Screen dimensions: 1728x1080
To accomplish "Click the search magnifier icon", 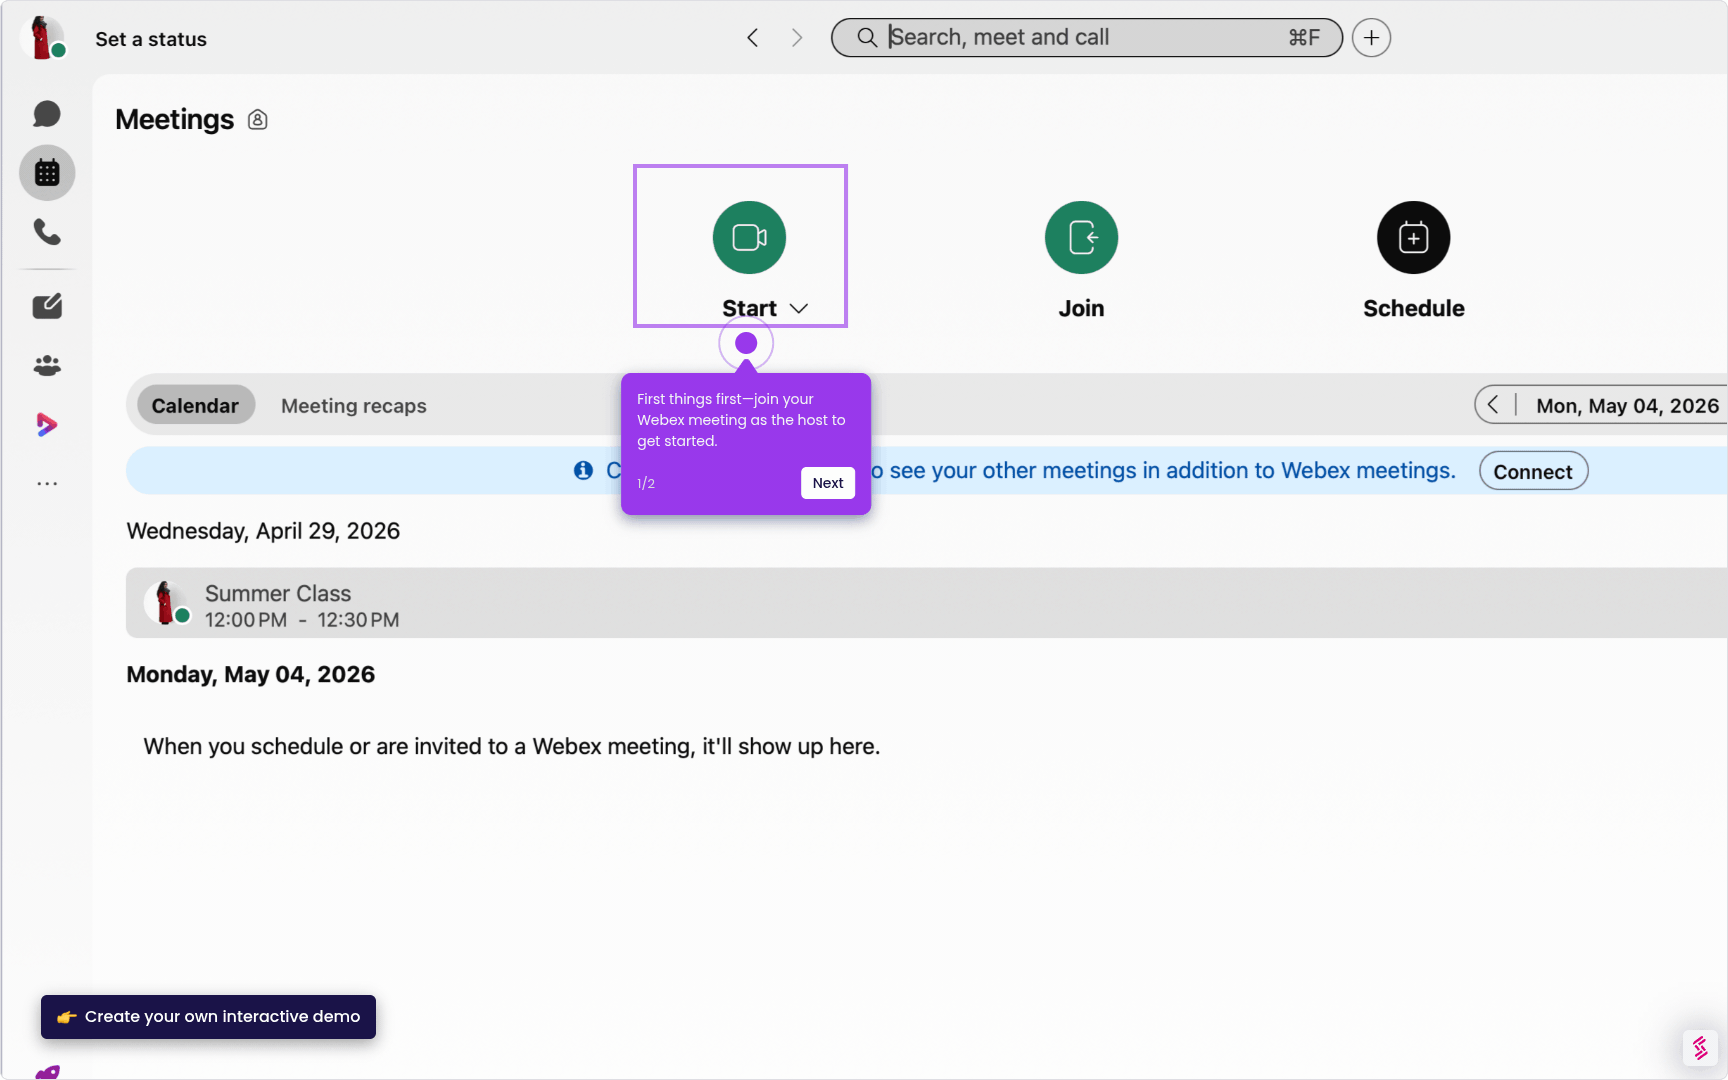I will click(867, 38).
